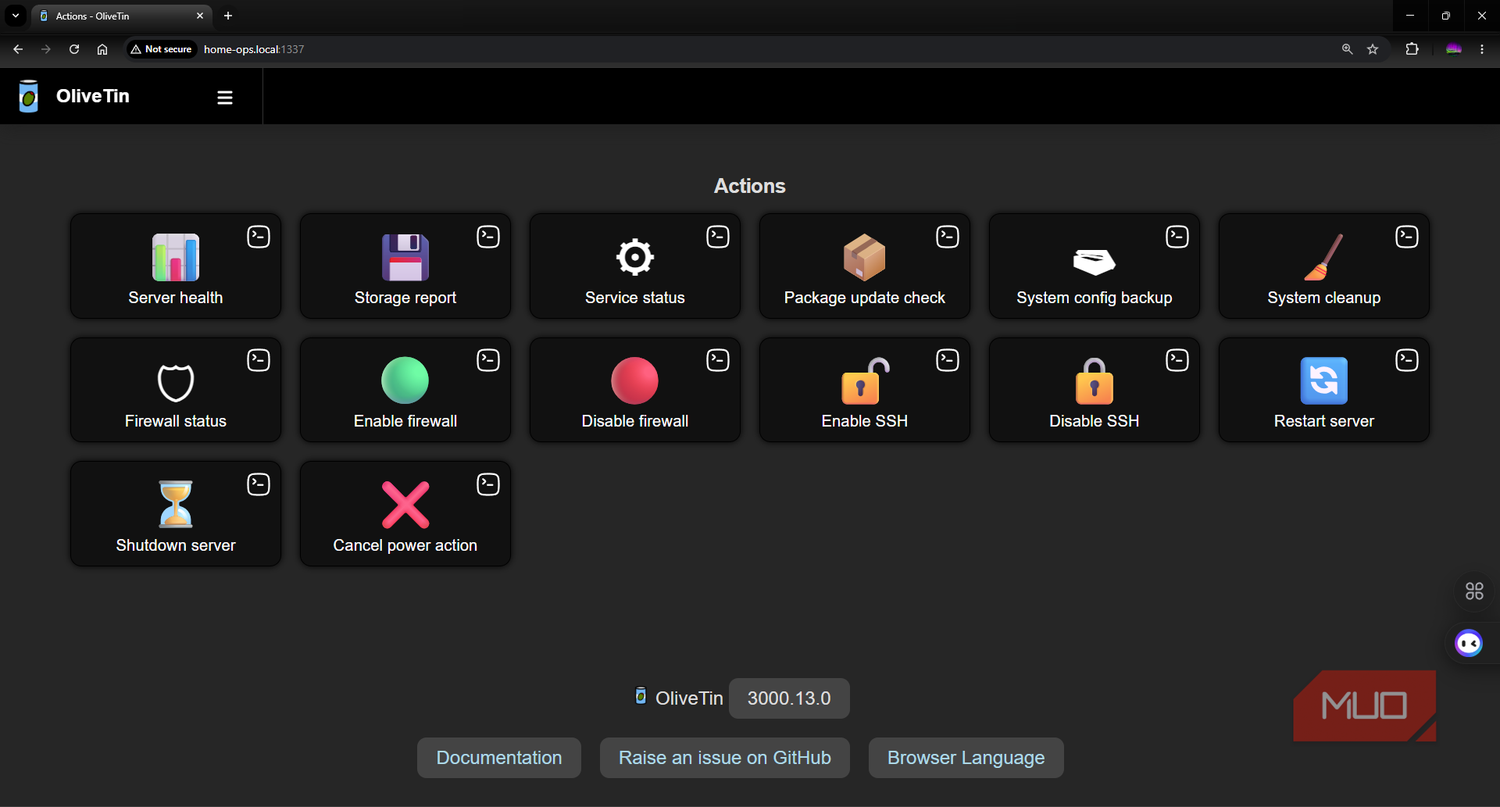
Task: Open terminal log icon on Firewall status card
Action: click(258, 360)
